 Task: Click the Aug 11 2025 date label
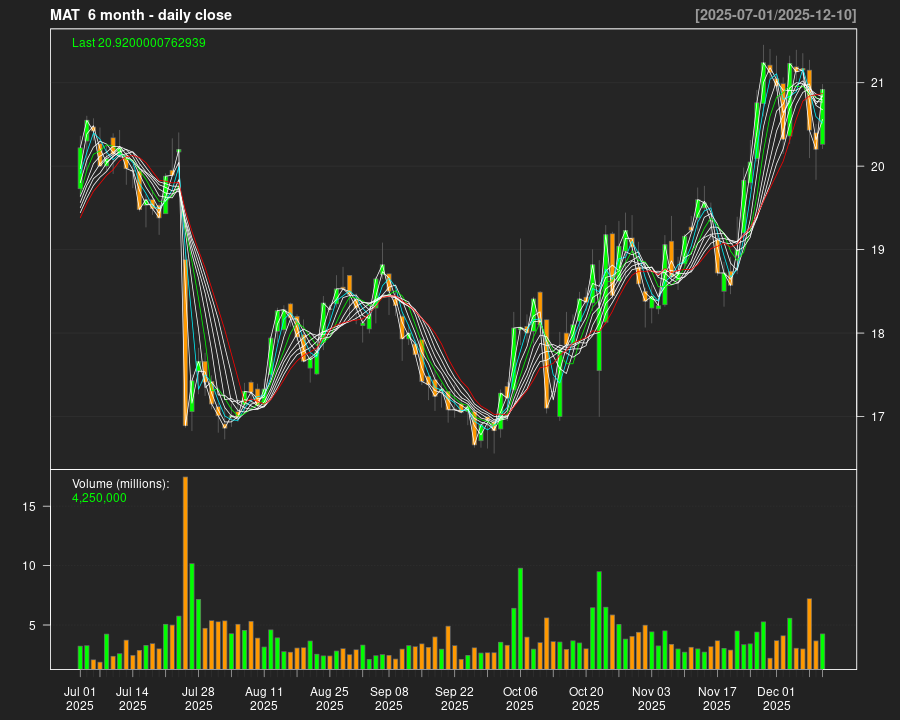pos(264,698)
